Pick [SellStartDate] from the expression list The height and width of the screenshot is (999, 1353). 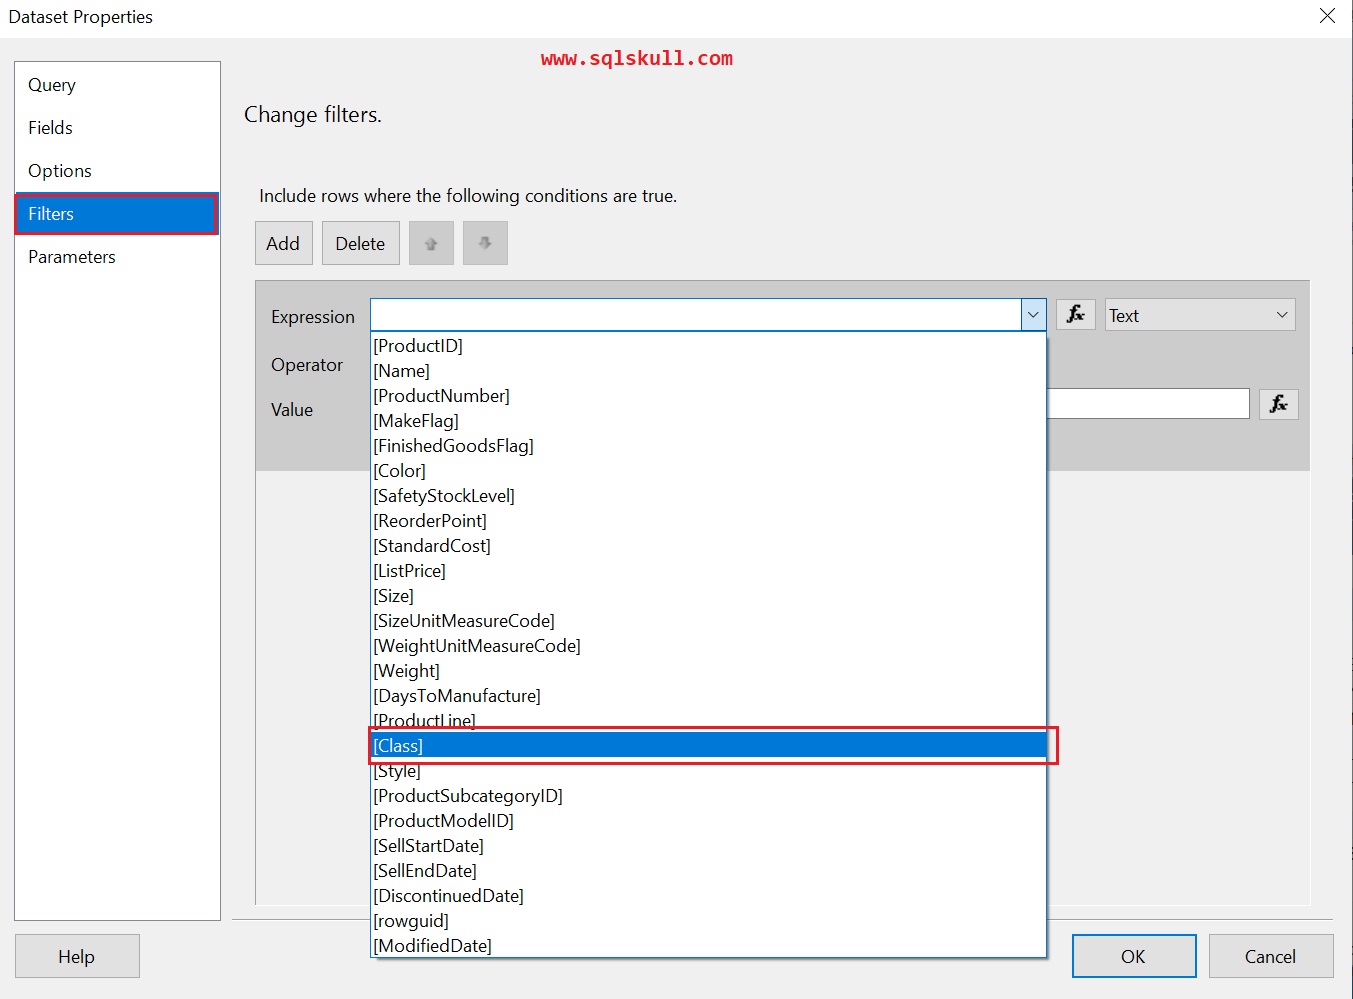tap(428, 845)
